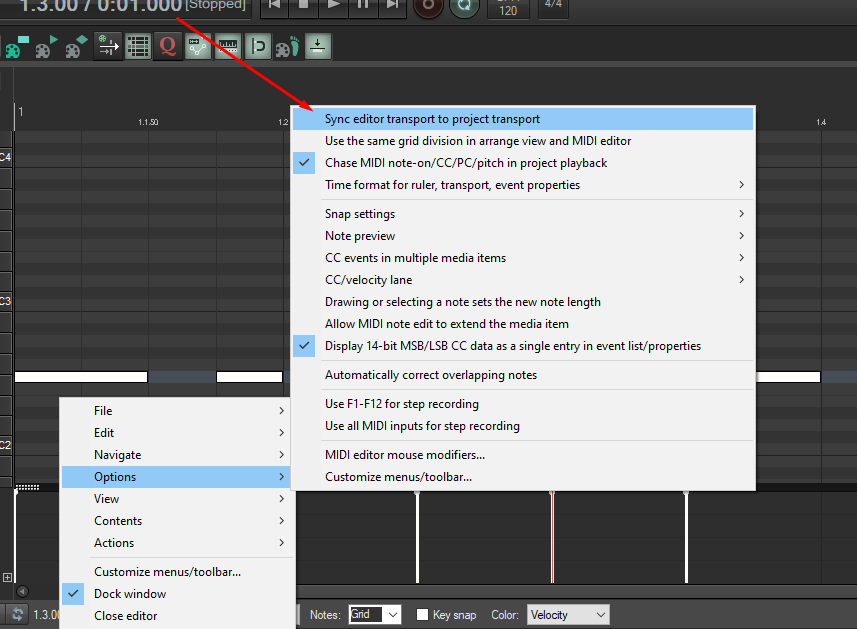Image resolution: width=857 pixels, height=629 pixels.
Task: Click the palette with foot icon
Action: pos(287,46)
